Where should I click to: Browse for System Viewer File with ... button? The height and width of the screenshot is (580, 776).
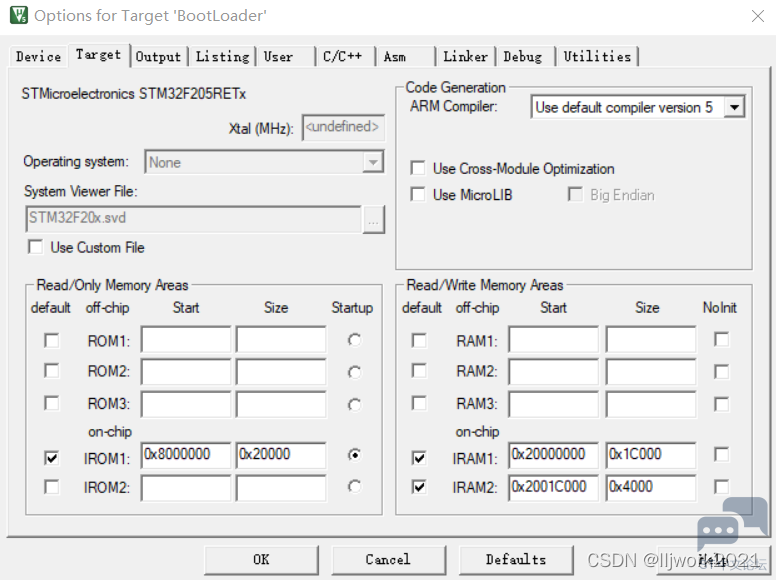[x=374, y=219]
